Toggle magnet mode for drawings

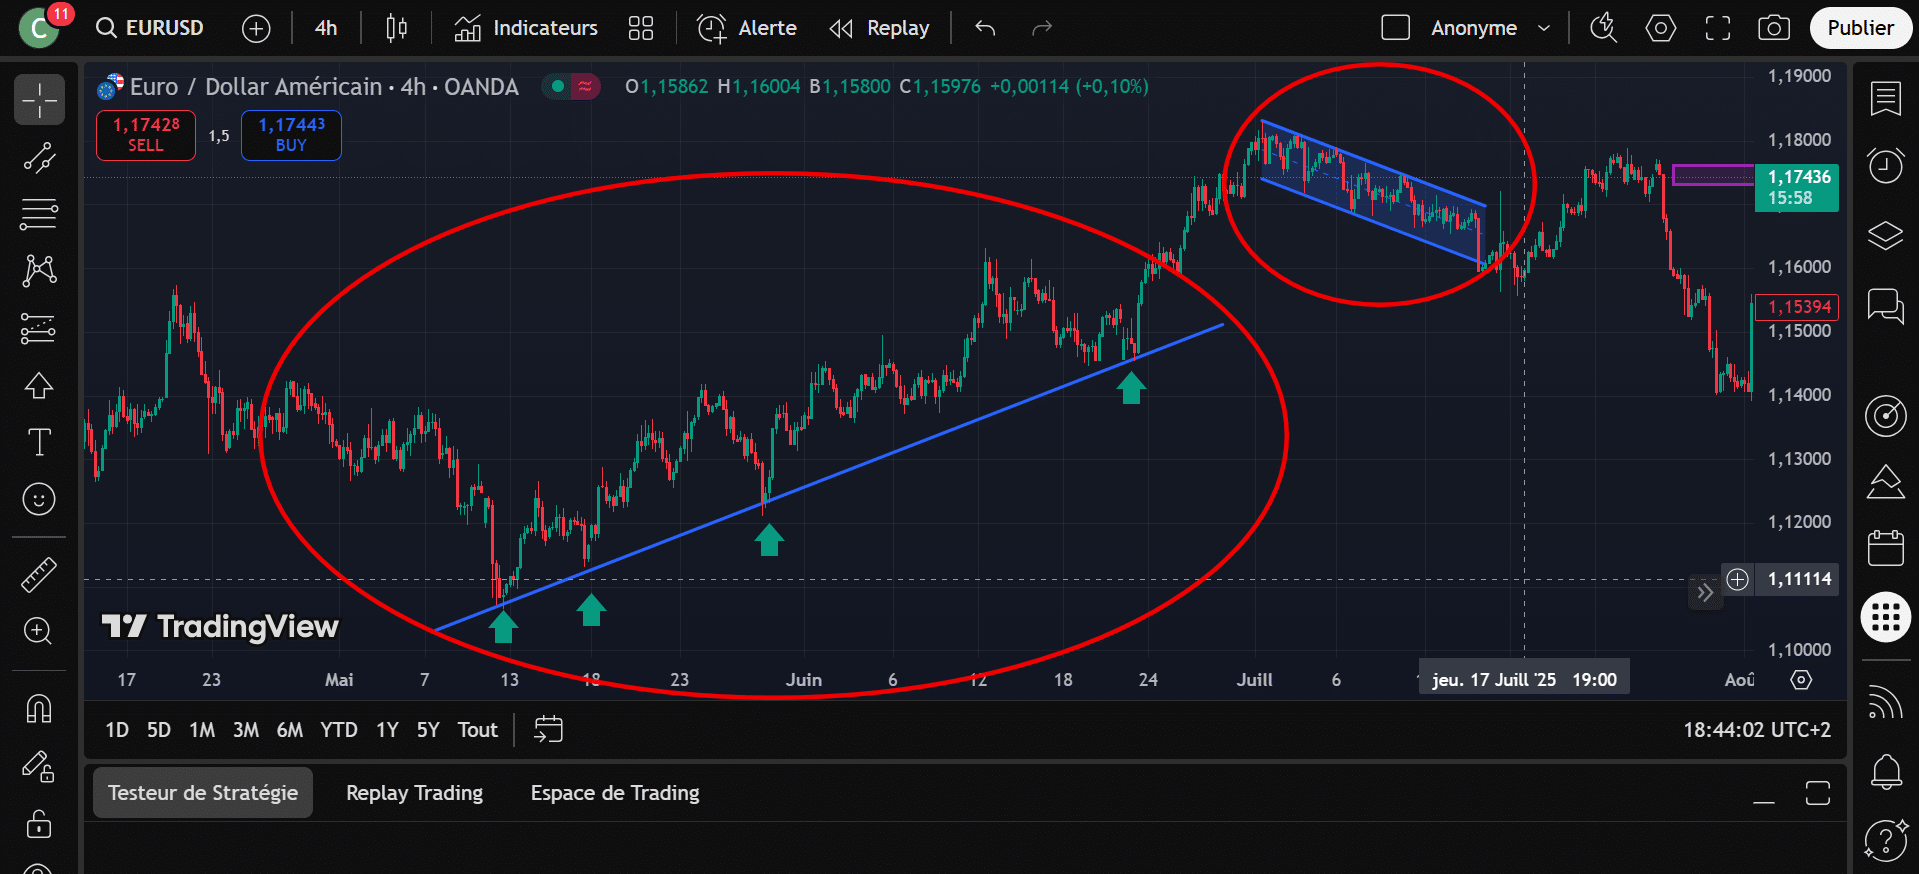(39, 709)
